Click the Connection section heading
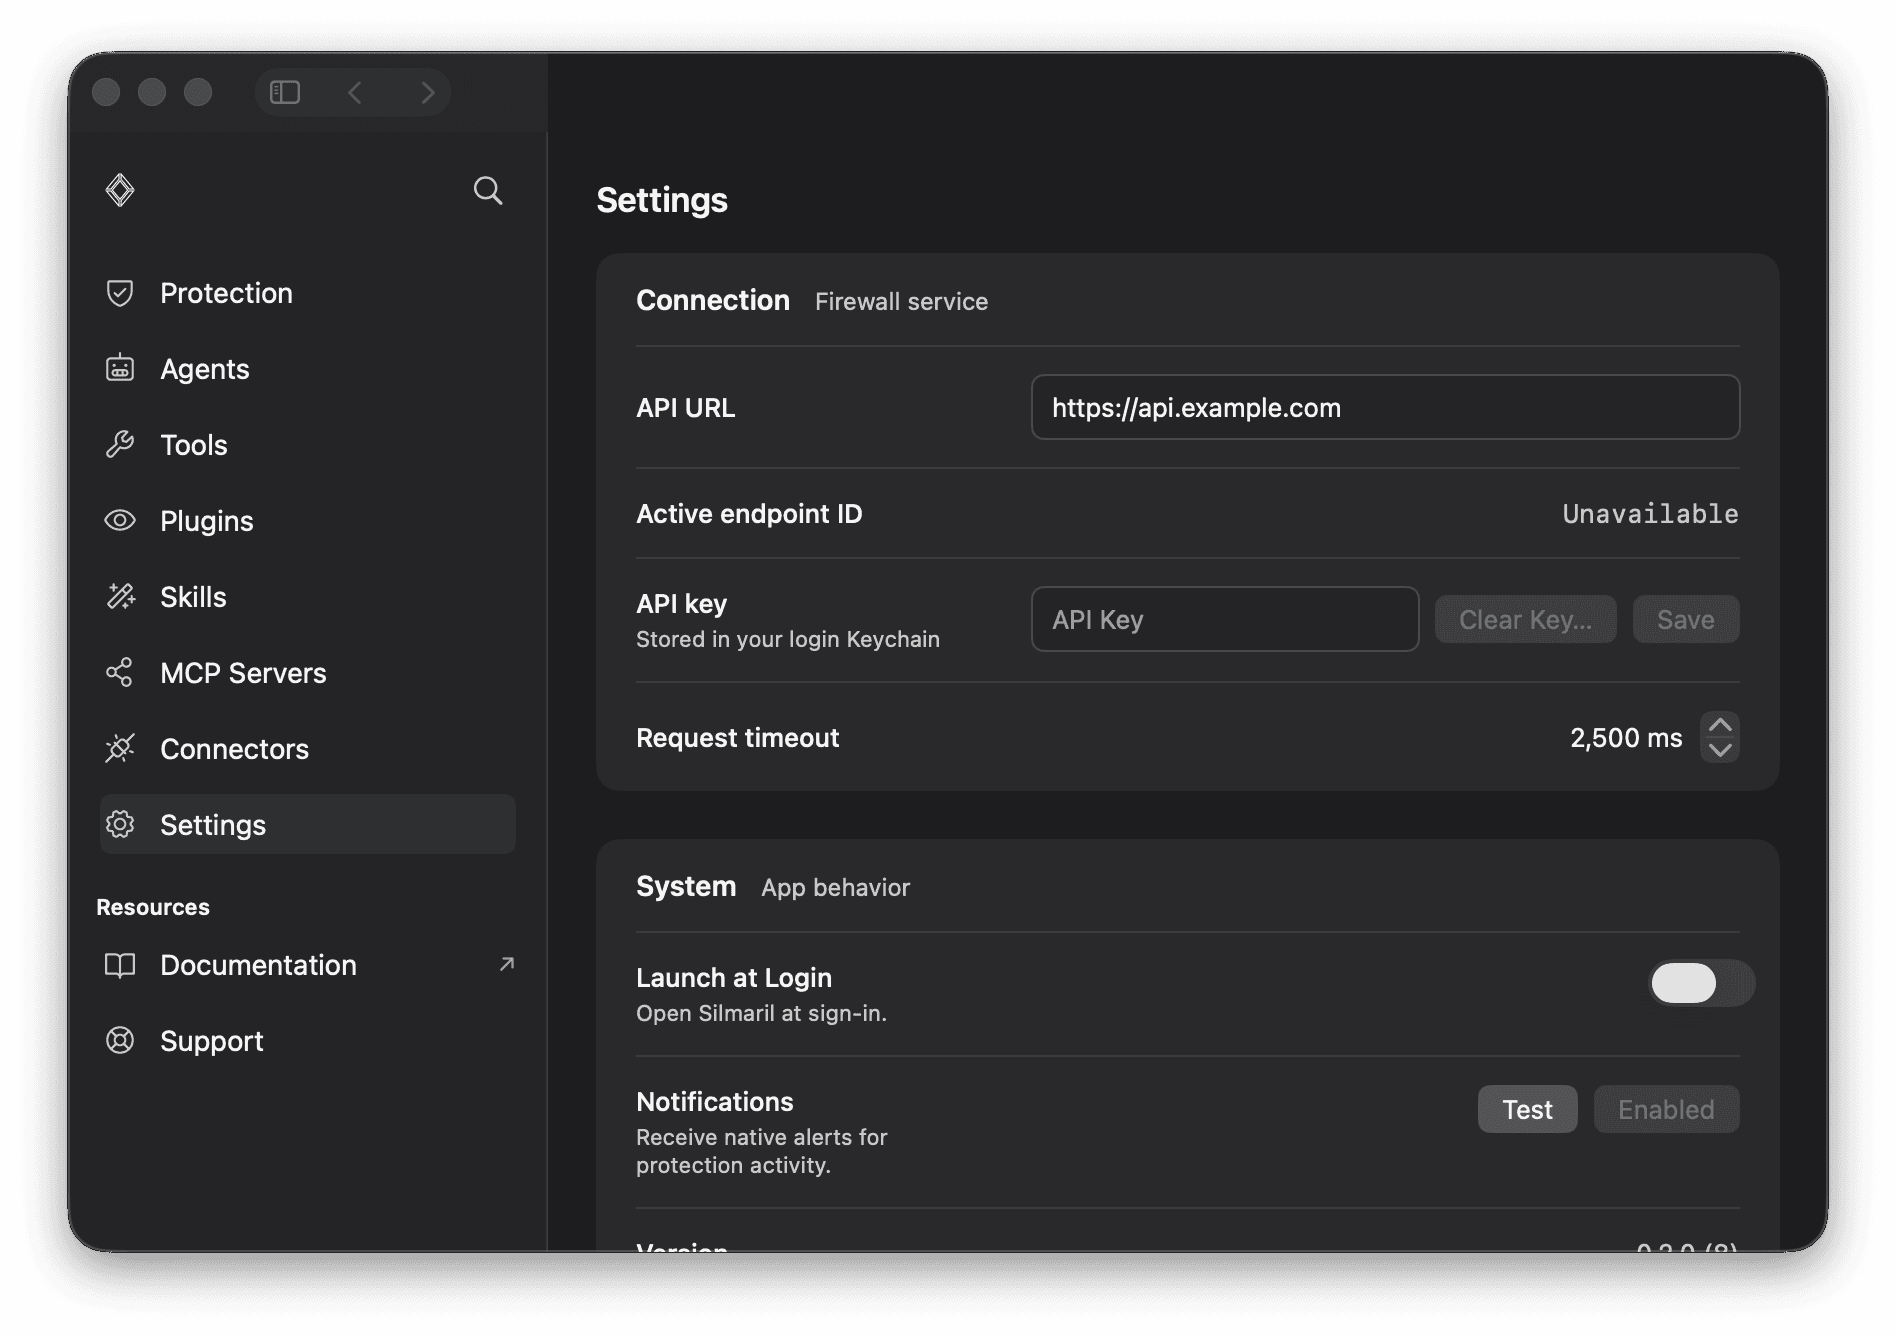 [x=713, y=300]
